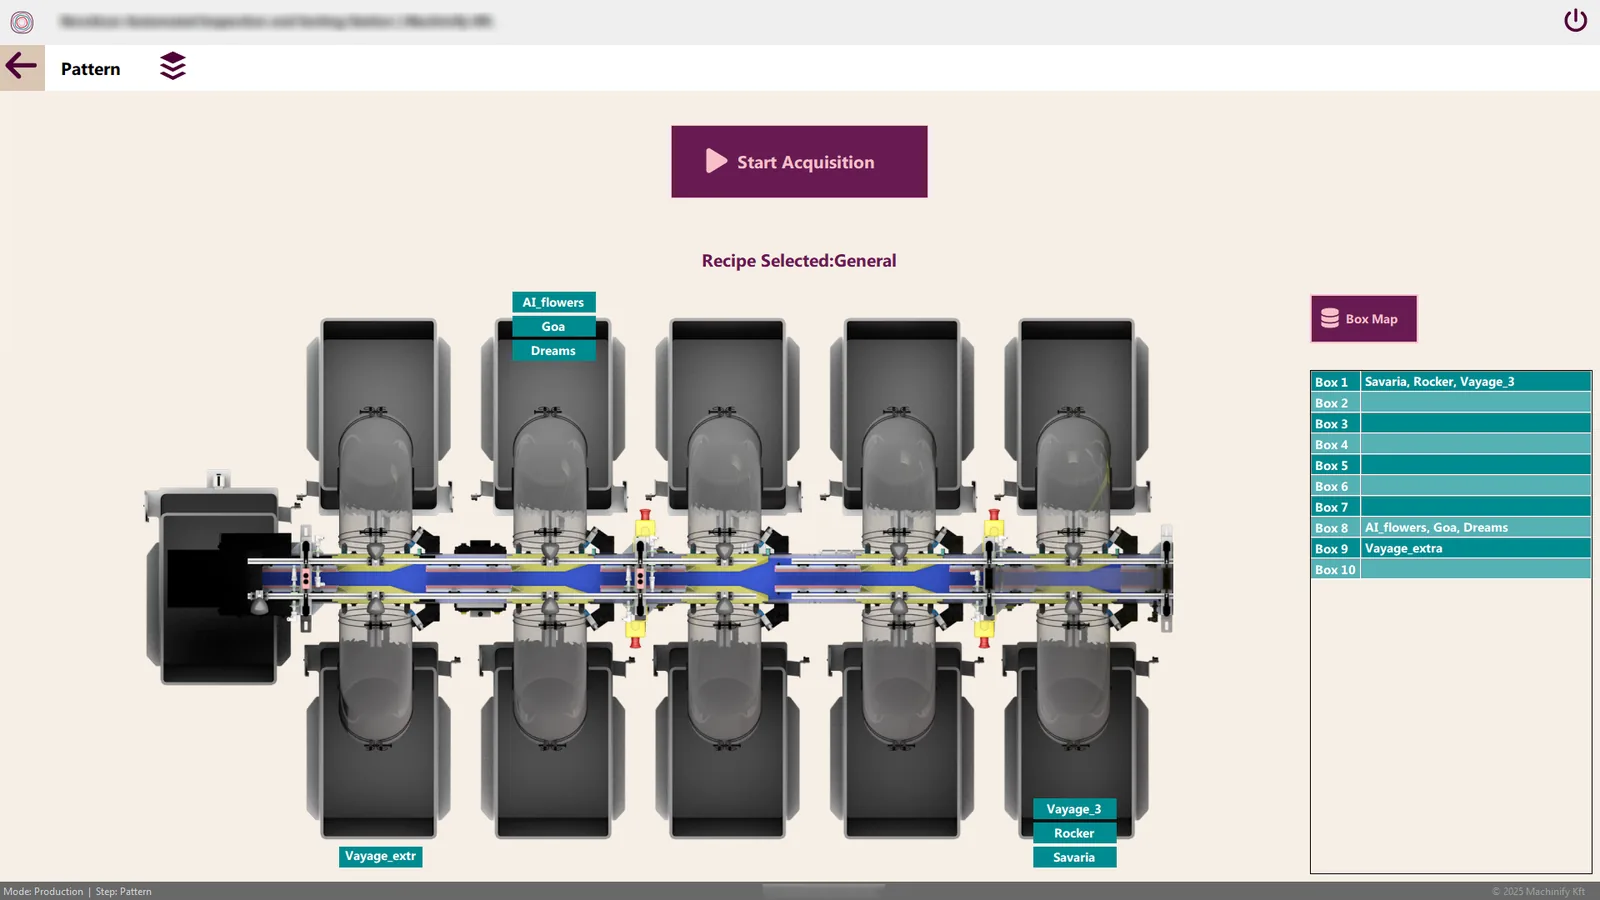This screenshot has width=1600, height=900.
Task: Select the Dreams label tag
Action: [554, 351]
